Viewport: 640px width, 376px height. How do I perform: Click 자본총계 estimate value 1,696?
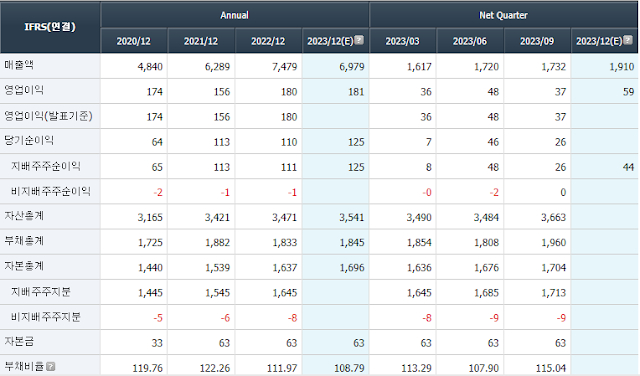pyautogui.click(x=352, y=268)
